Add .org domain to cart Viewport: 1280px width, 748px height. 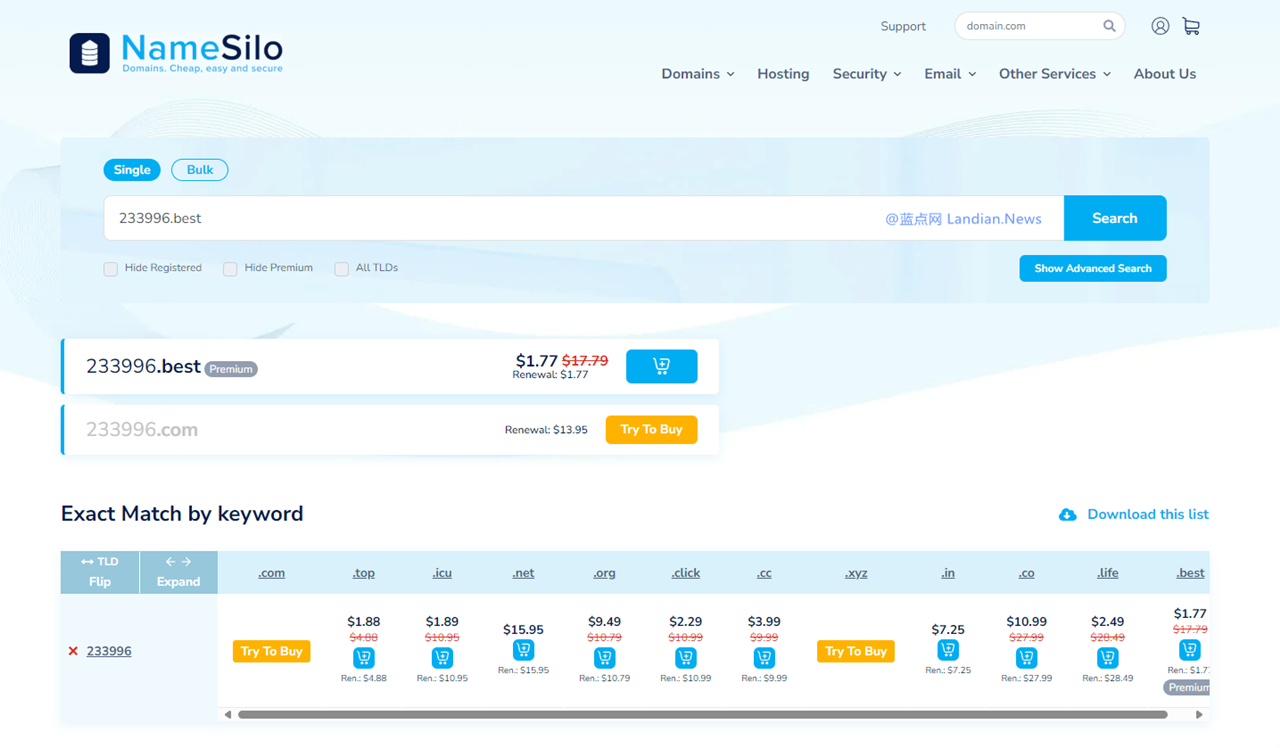click(x=604, y=658)
